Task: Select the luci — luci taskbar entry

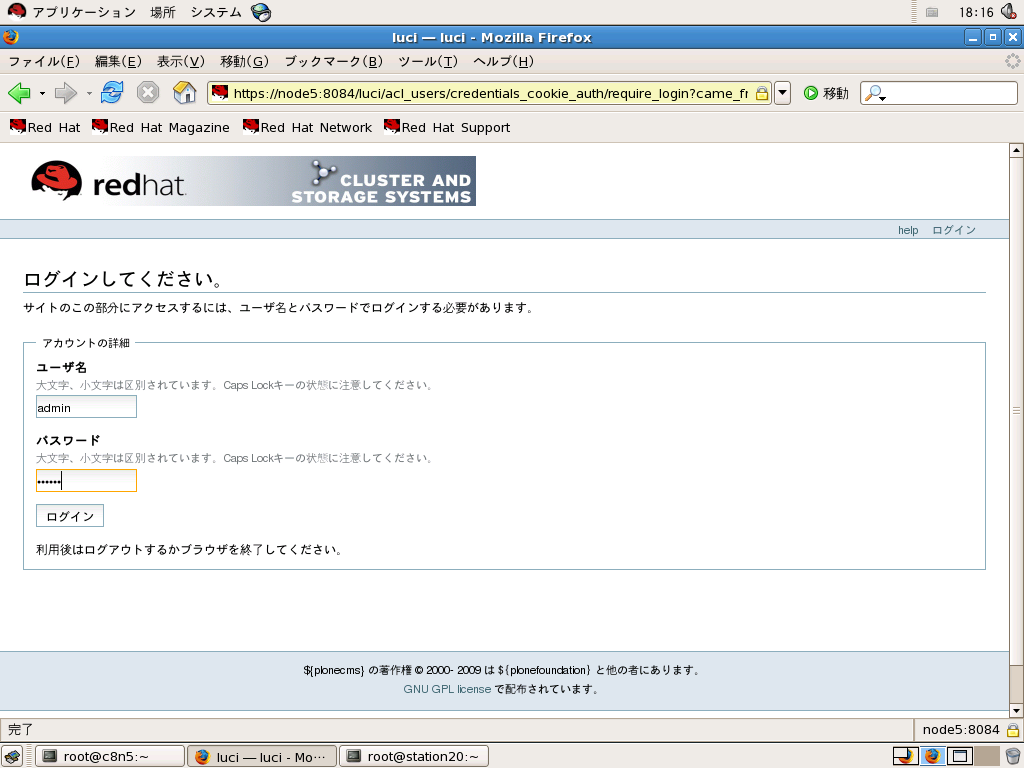Action: [x=262, y=756]
